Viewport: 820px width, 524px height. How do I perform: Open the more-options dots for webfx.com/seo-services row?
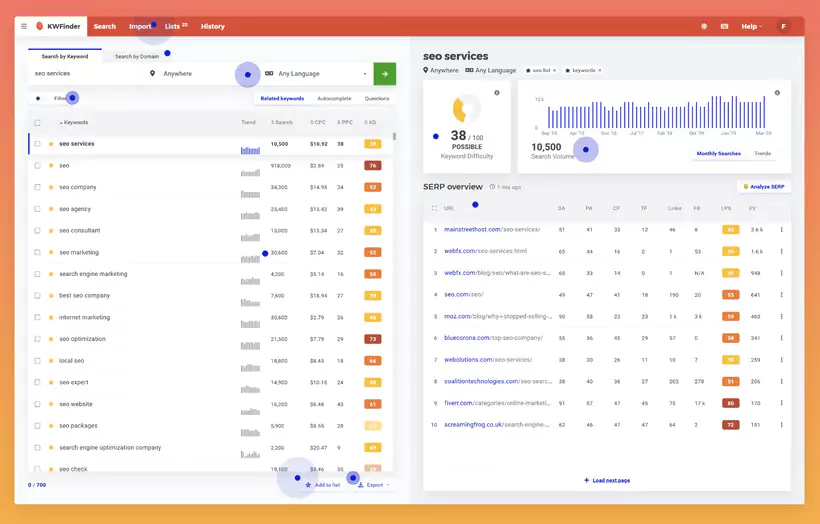coord(781,252)
